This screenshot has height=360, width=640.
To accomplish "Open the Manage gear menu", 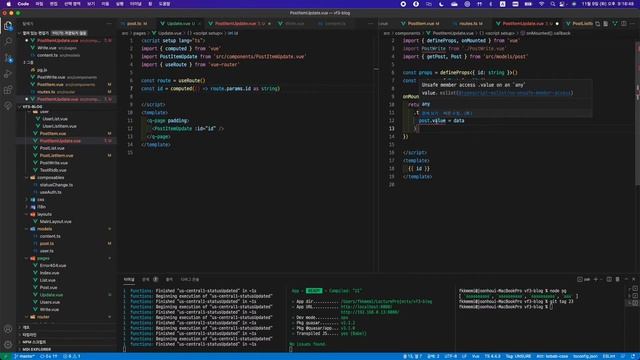I will 8,344.
